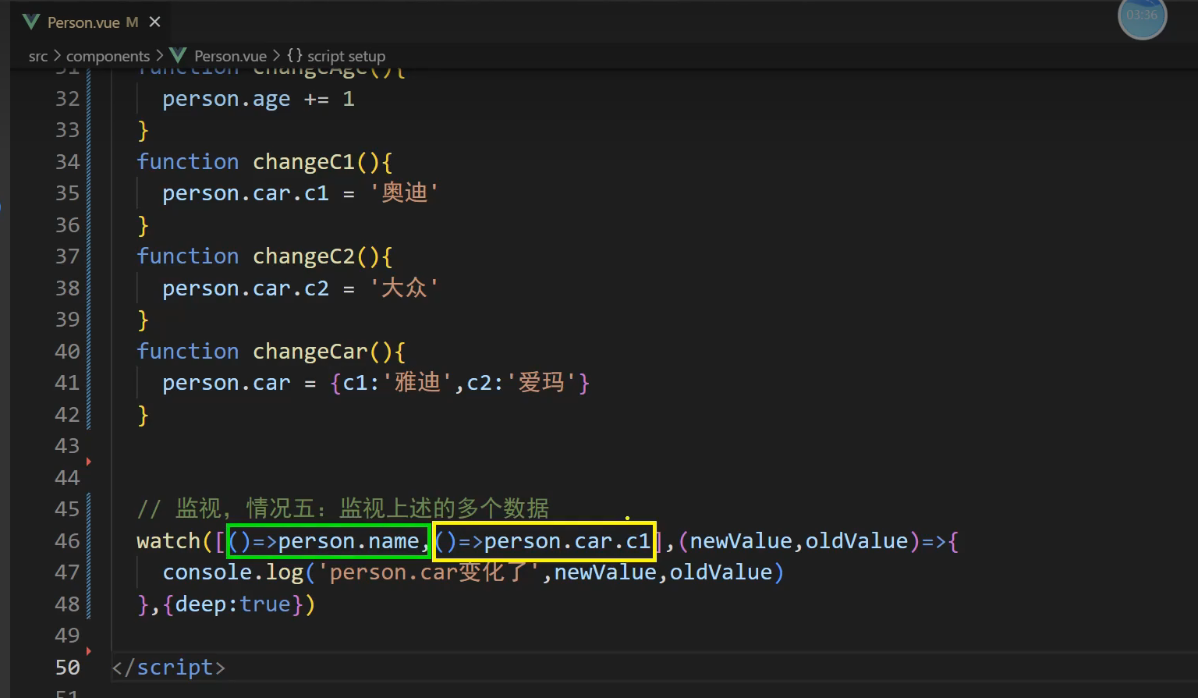The width and height of the screenshot is (1198, 700).
Task: Click '()=>person.name' in the watch array
Action: tap(324, 542)
